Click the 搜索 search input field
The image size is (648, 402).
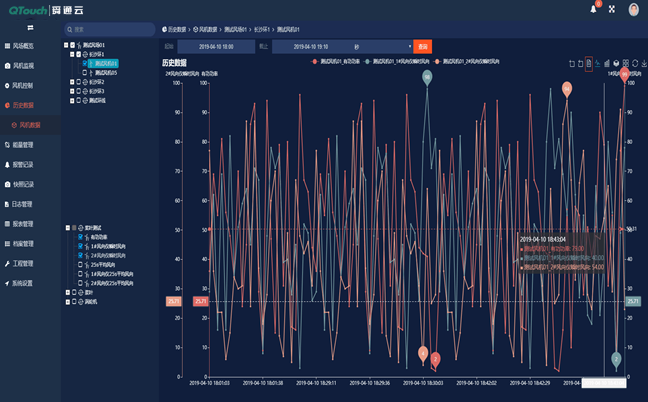tap(110, 29)
